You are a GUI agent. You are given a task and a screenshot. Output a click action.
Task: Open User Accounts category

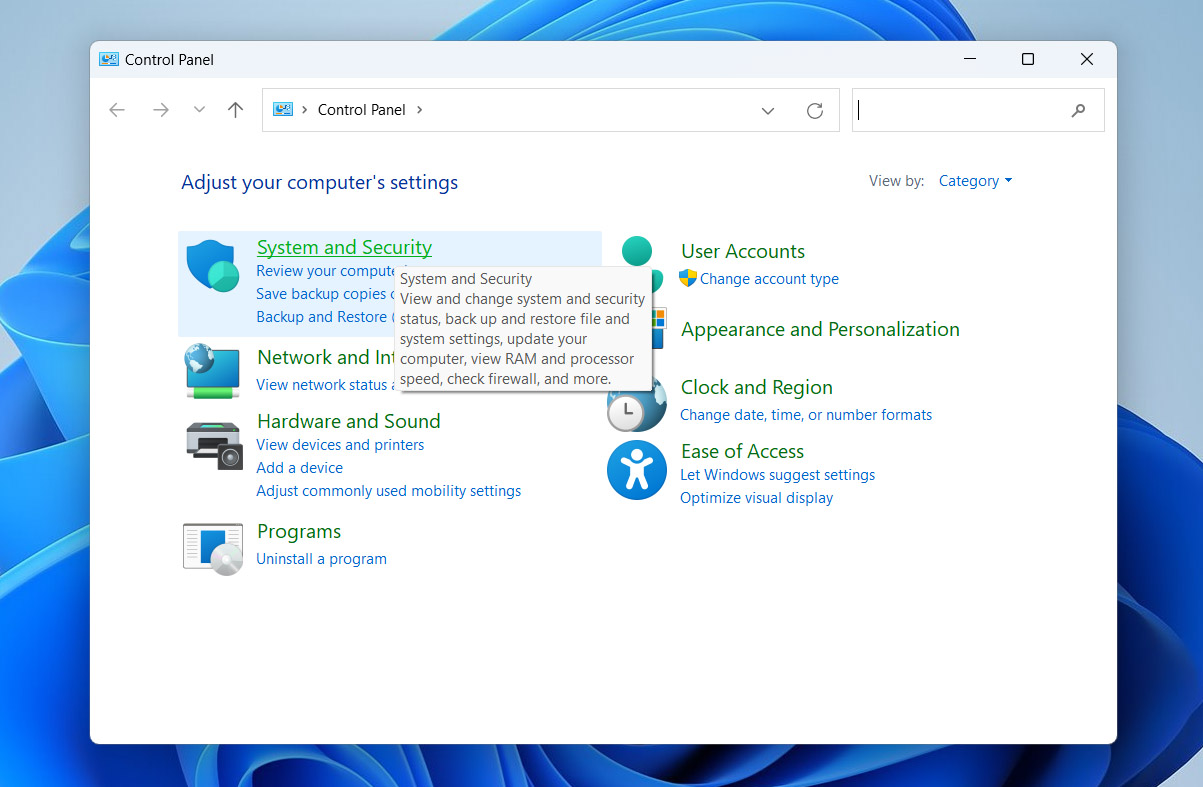coord(743,251)
